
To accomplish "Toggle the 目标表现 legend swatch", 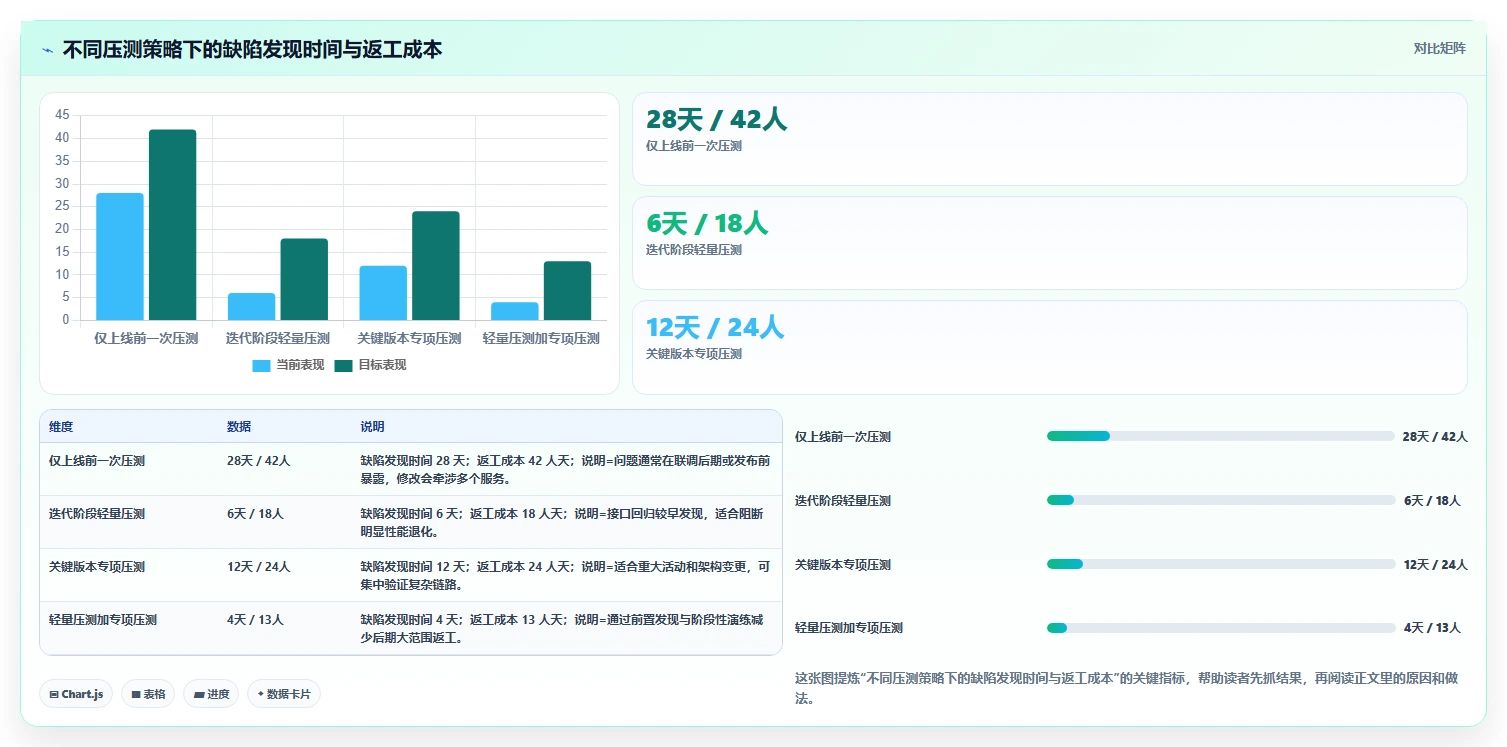I will (x=343, y=366).
